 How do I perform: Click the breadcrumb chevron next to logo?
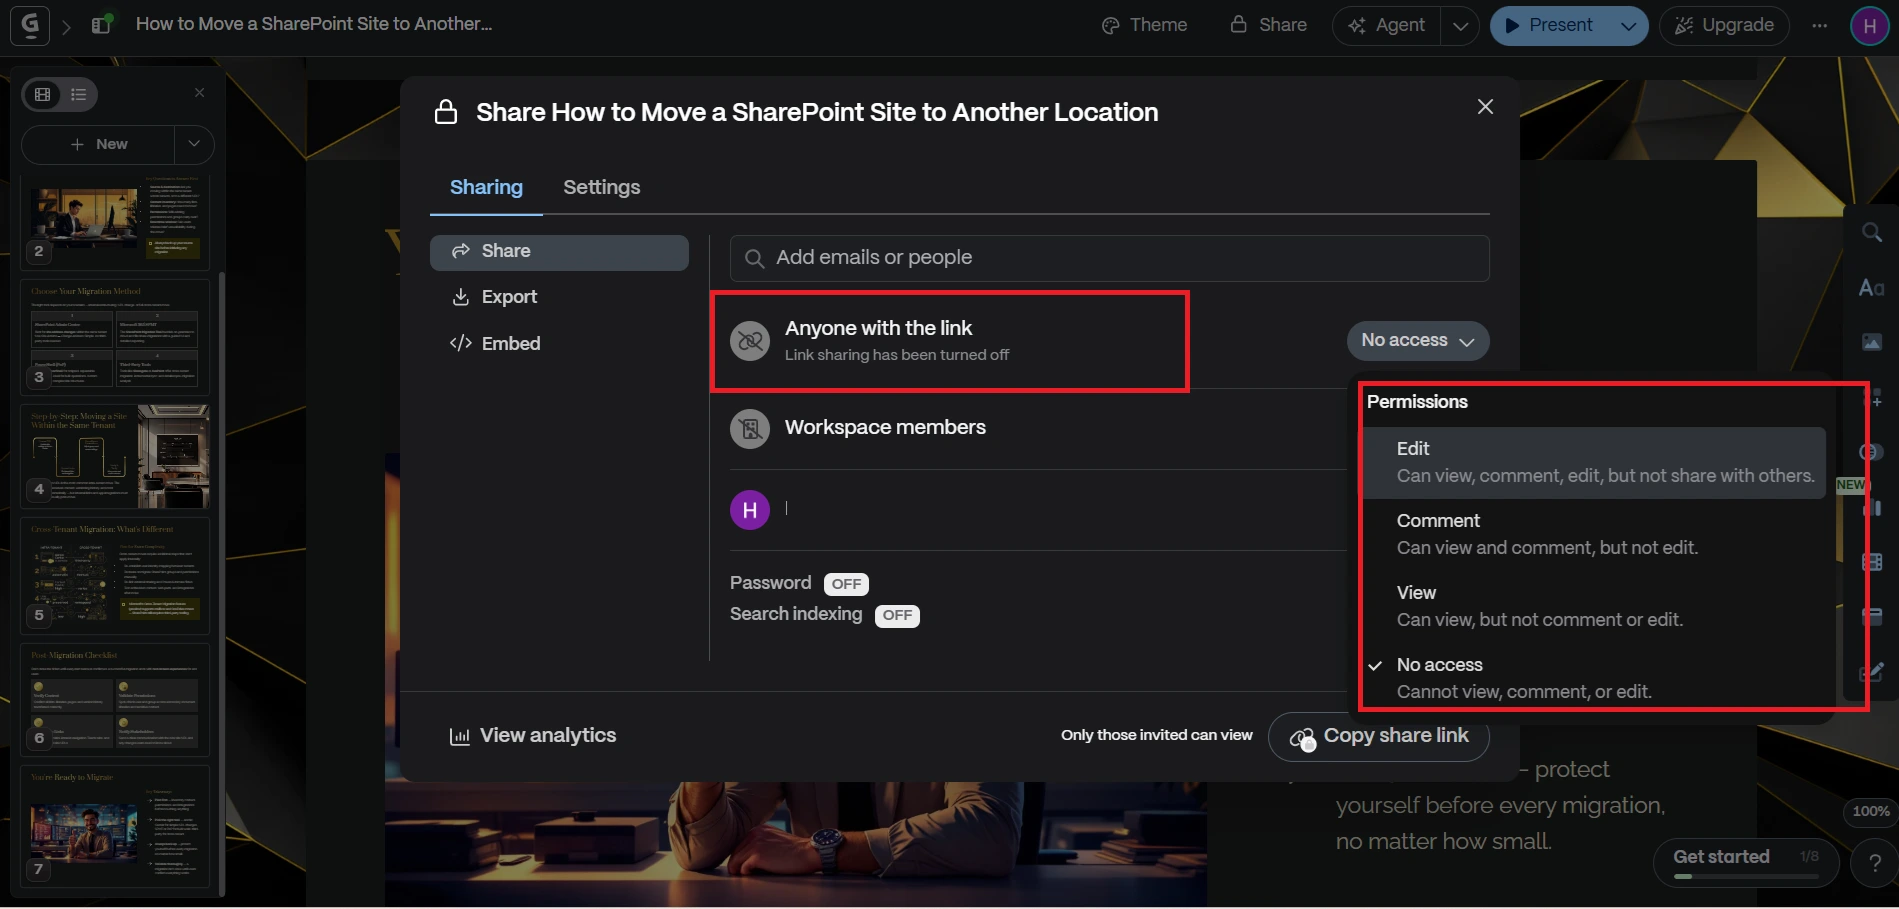tap(66, 26)
